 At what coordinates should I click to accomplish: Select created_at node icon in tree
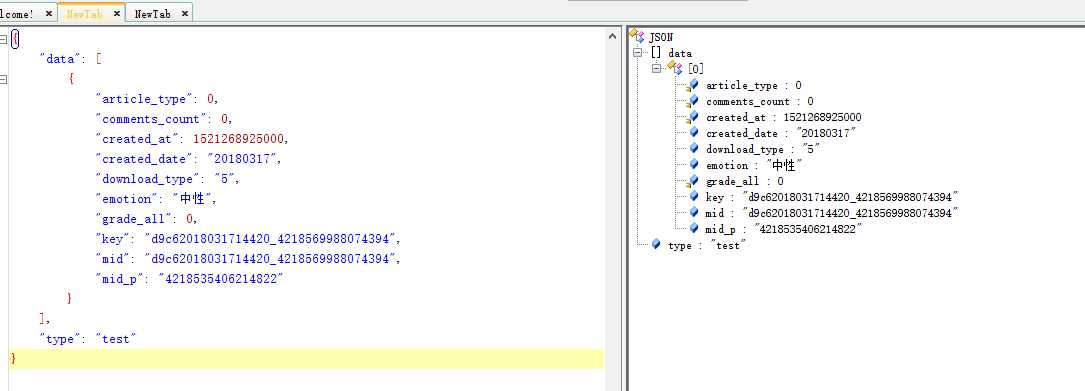click(x=692, y=117)
